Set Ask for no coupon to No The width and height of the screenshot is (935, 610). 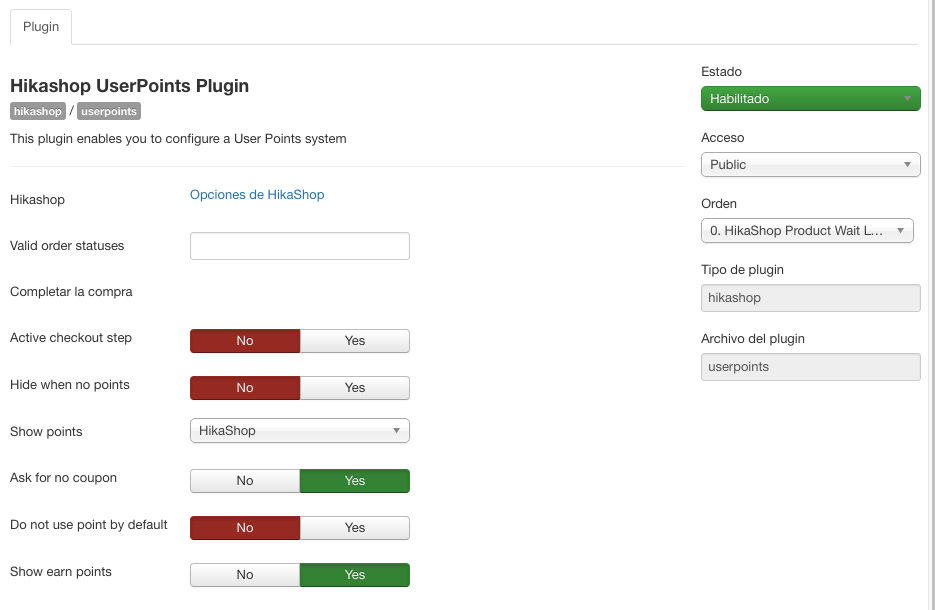point(245,481)
